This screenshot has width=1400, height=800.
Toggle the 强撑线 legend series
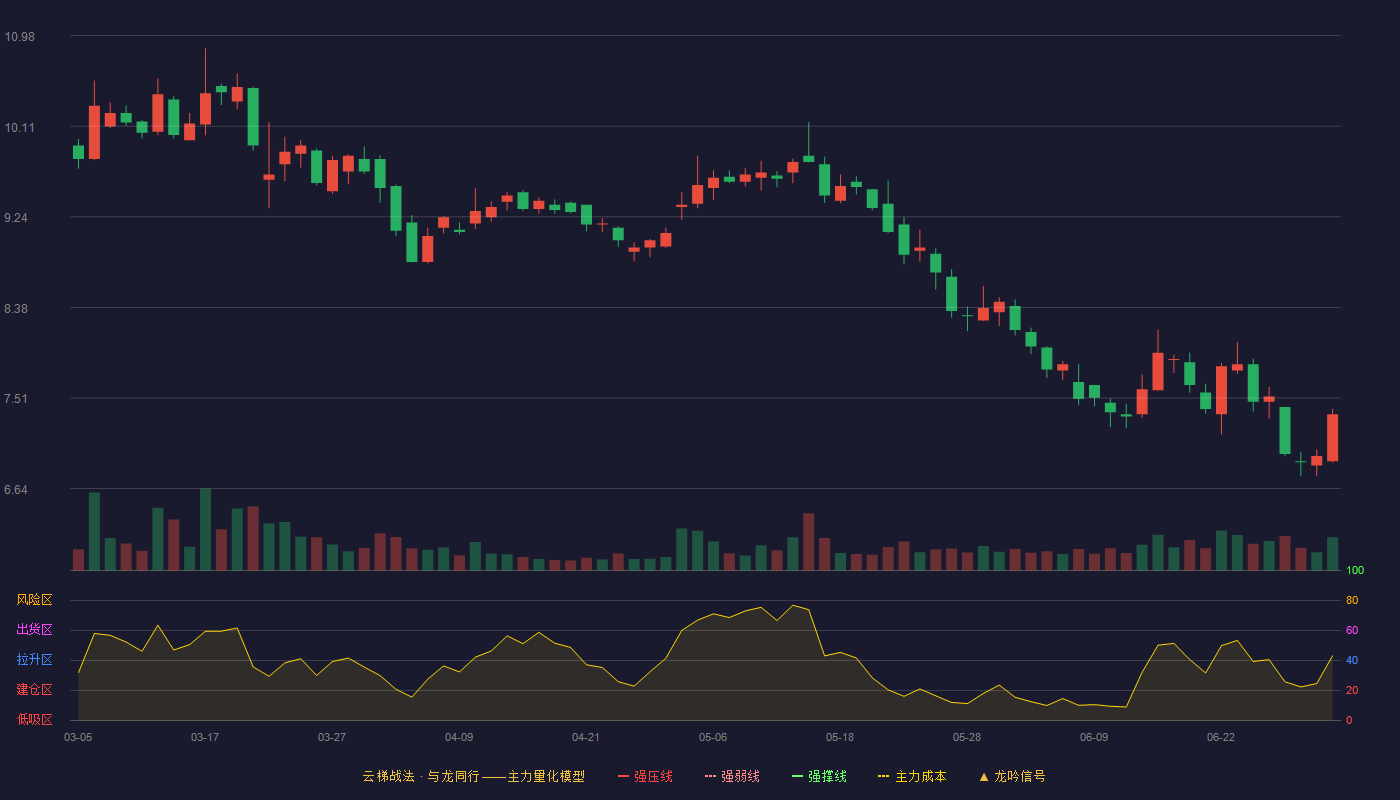click(x=819, y=776)
